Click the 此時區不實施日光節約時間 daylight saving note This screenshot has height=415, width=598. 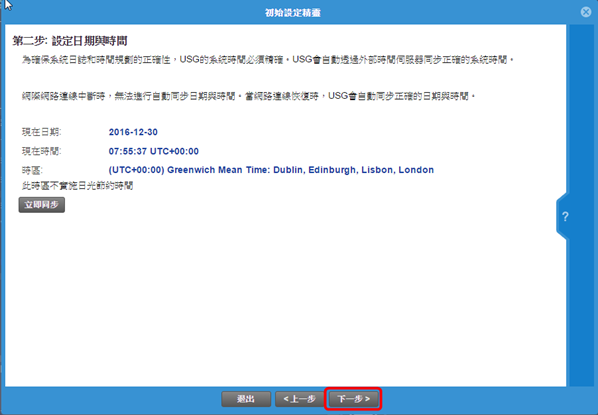click(x=77, y=186)
